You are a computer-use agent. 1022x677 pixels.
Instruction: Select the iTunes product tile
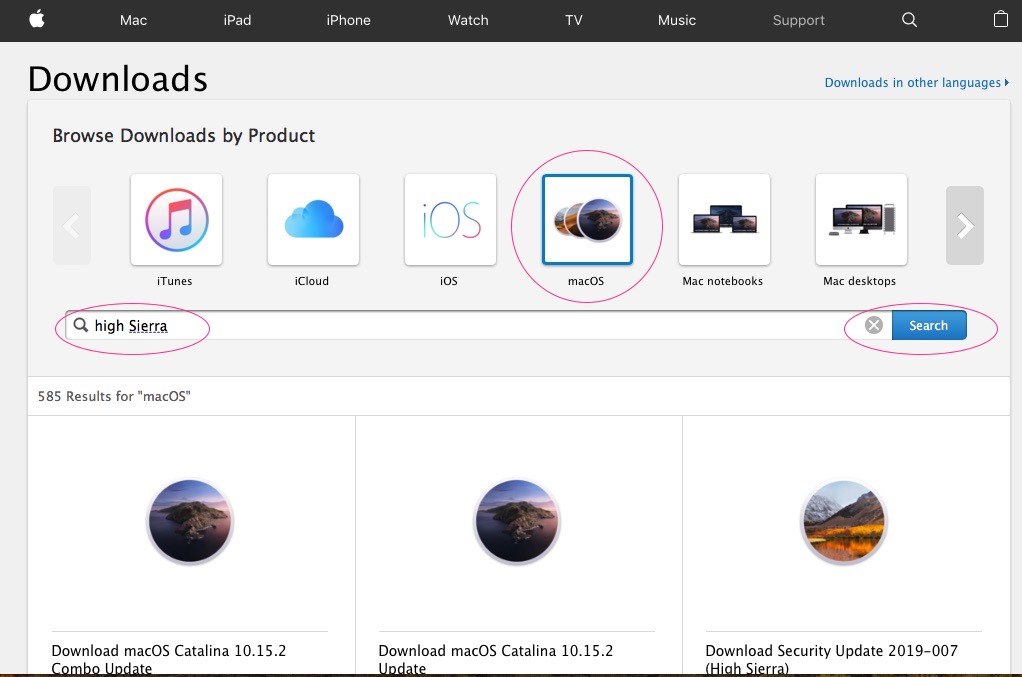point(177,220)
